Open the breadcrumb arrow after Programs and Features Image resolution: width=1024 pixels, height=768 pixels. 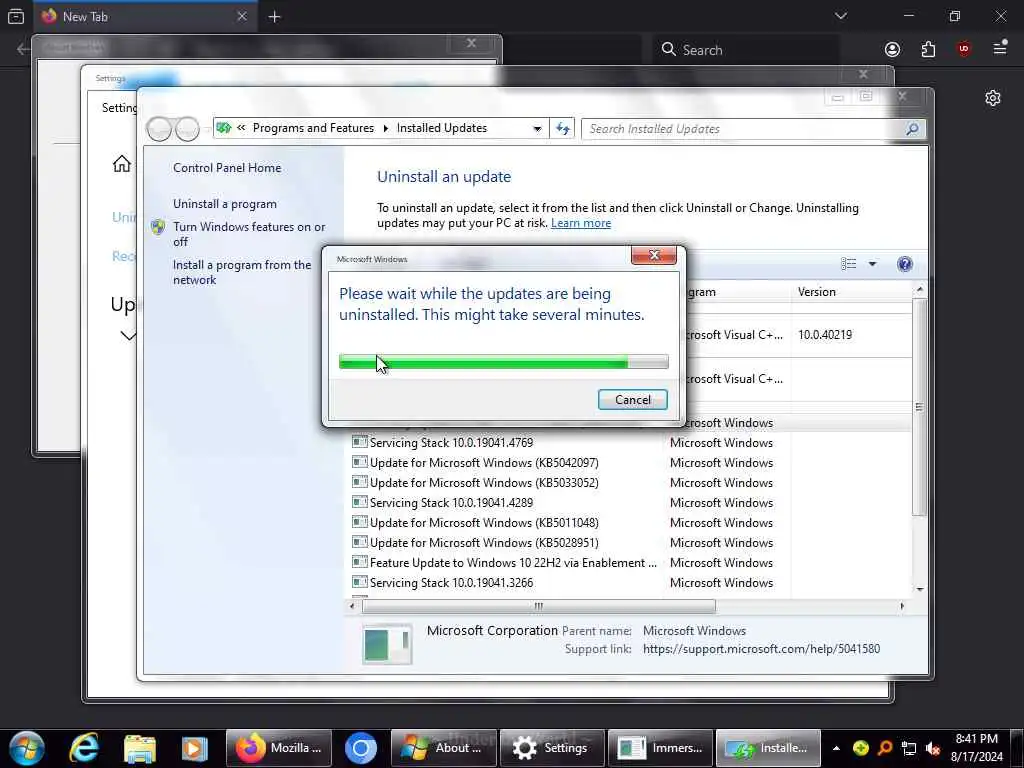(385, 129)
